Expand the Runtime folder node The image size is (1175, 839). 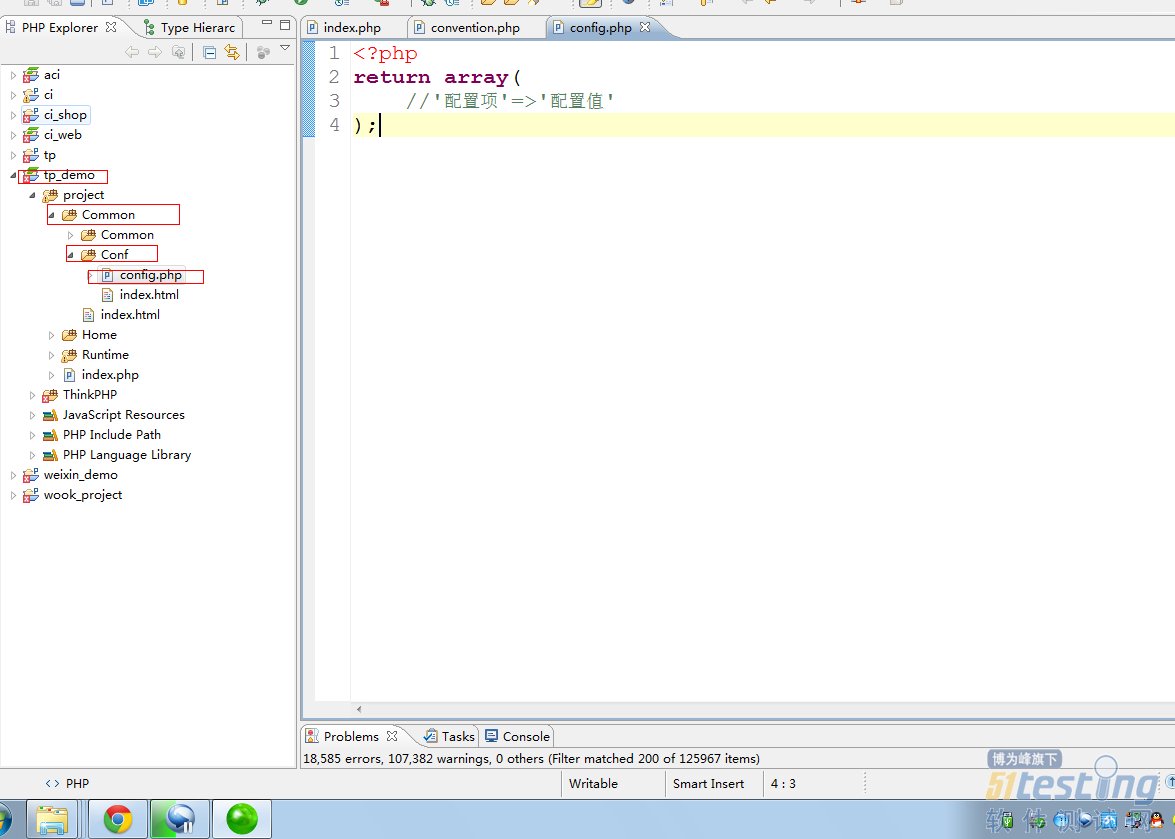(x=51, y=355)
